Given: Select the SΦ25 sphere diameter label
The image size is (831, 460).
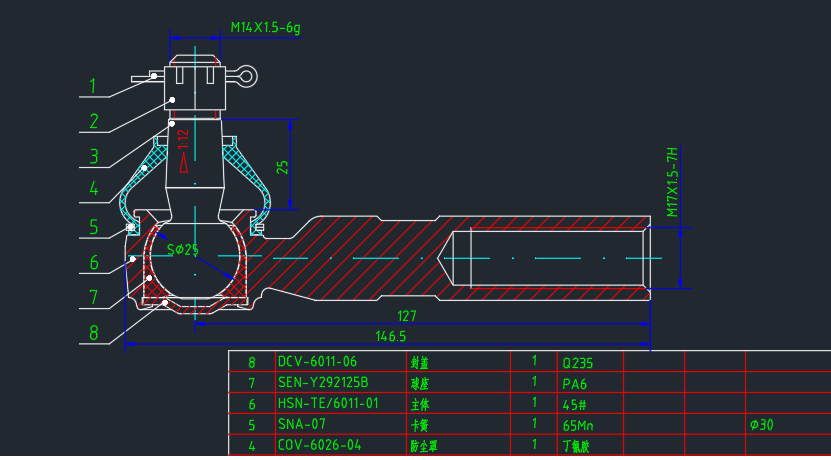Looking at the screenshot, I should tap(182, 249).
